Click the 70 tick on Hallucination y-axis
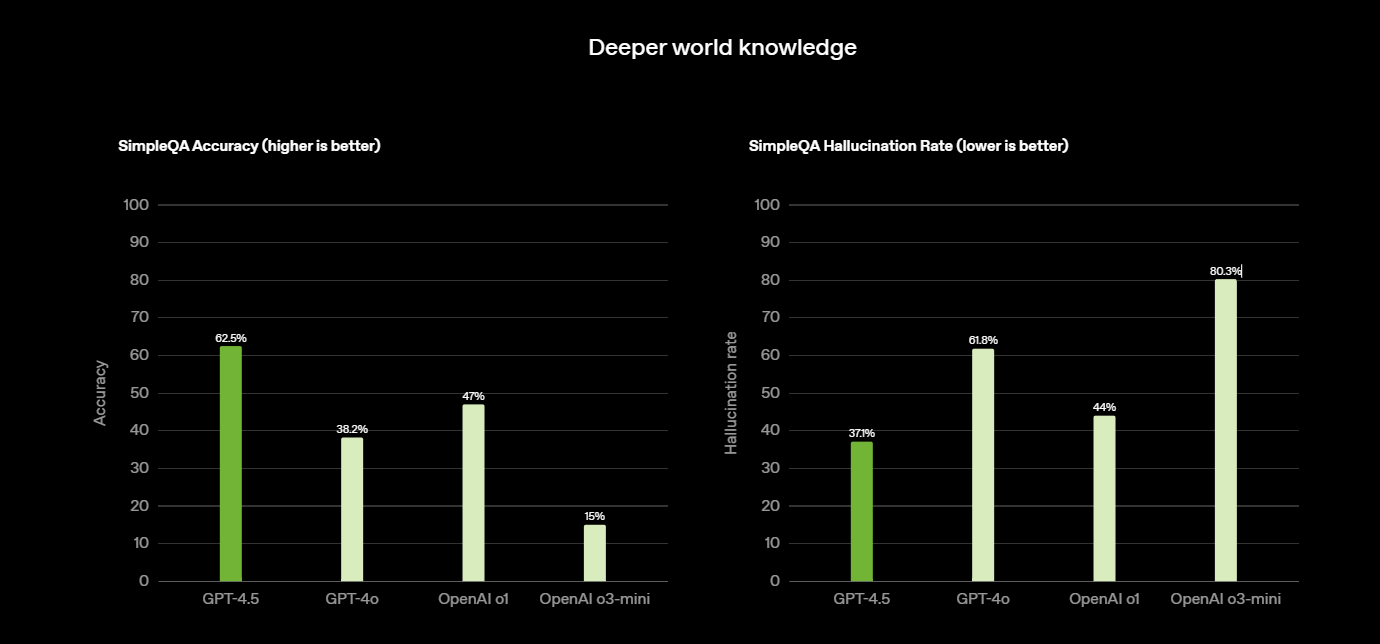Image resolution: width=1380 pixels, height=644 pixels. [770, 317]
